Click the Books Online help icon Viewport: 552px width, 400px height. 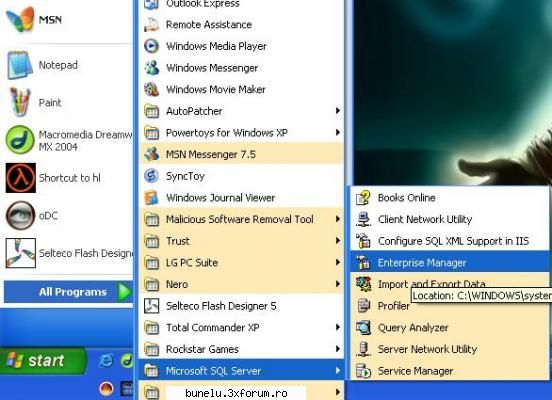click(363, 198)
